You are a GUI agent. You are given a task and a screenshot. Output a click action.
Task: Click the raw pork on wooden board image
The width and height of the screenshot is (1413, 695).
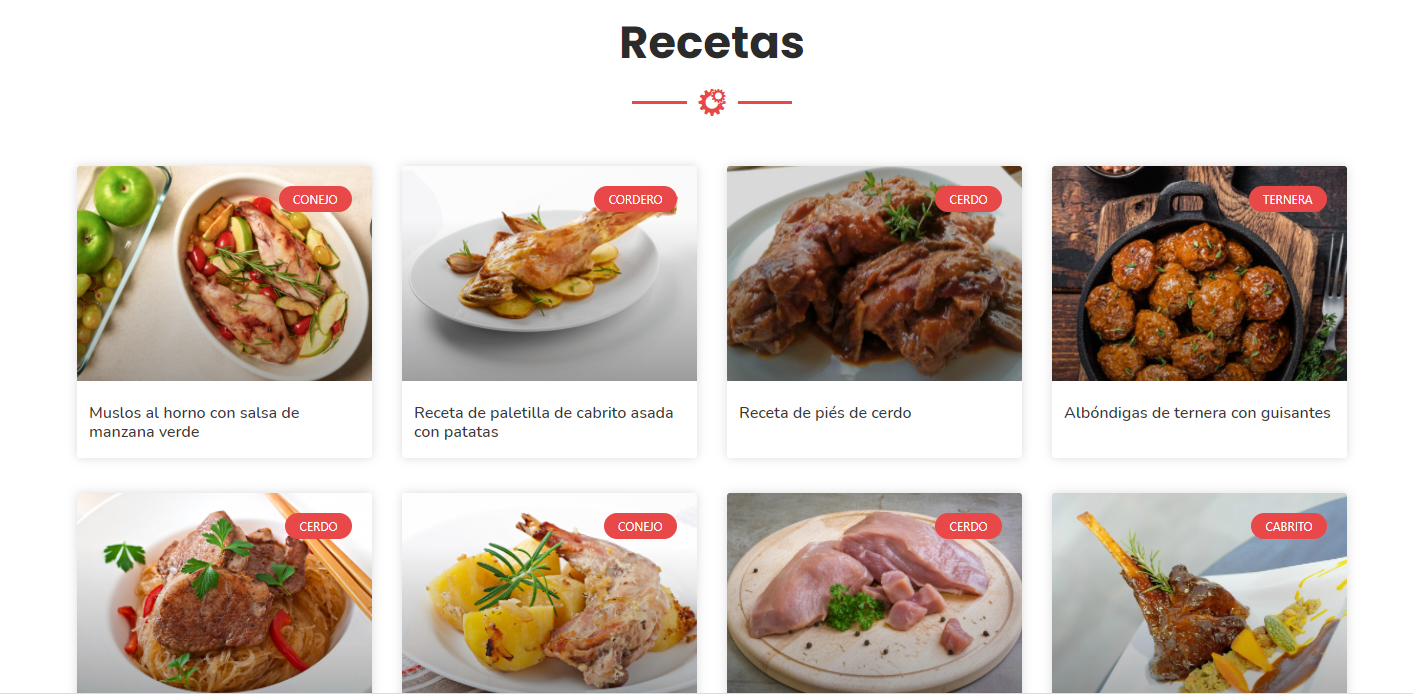[x=874, y=593]
